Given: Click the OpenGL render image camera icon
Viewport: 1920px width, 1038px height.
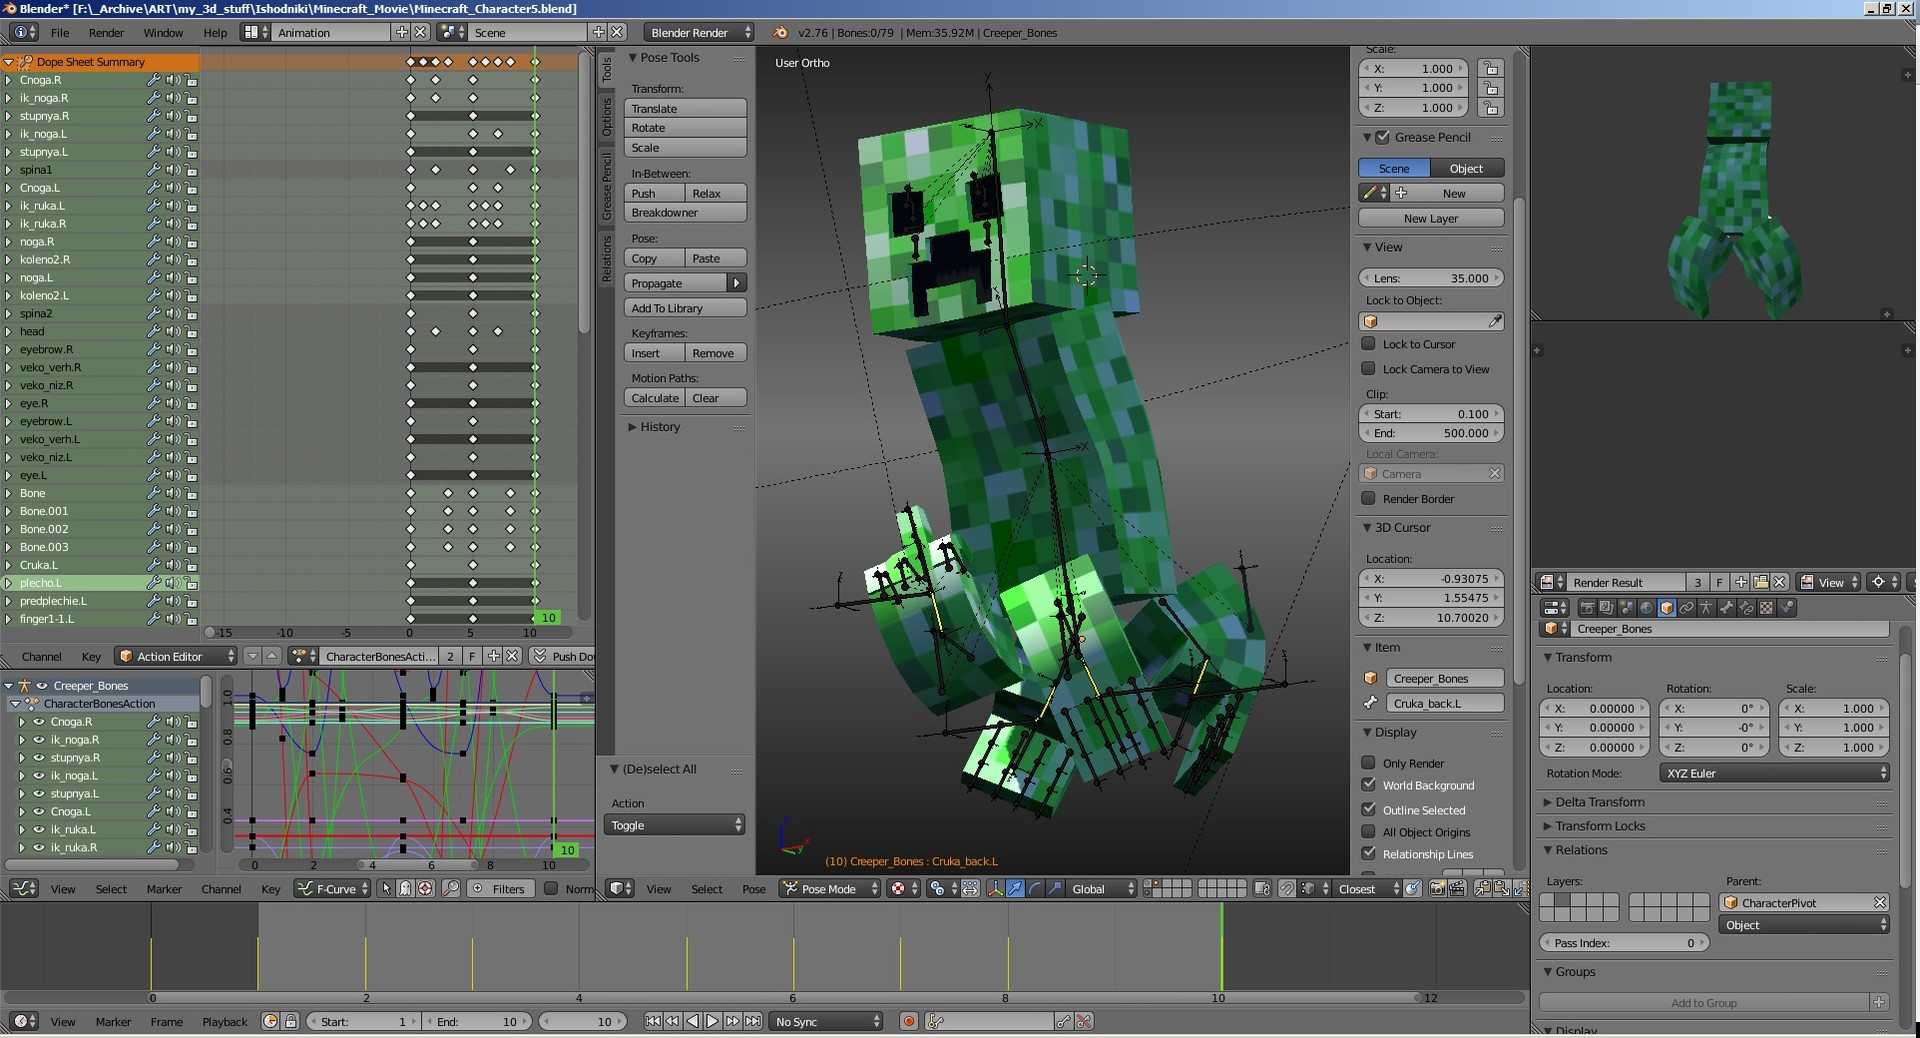Looking at the screenshot, I should click(1437, 889).
